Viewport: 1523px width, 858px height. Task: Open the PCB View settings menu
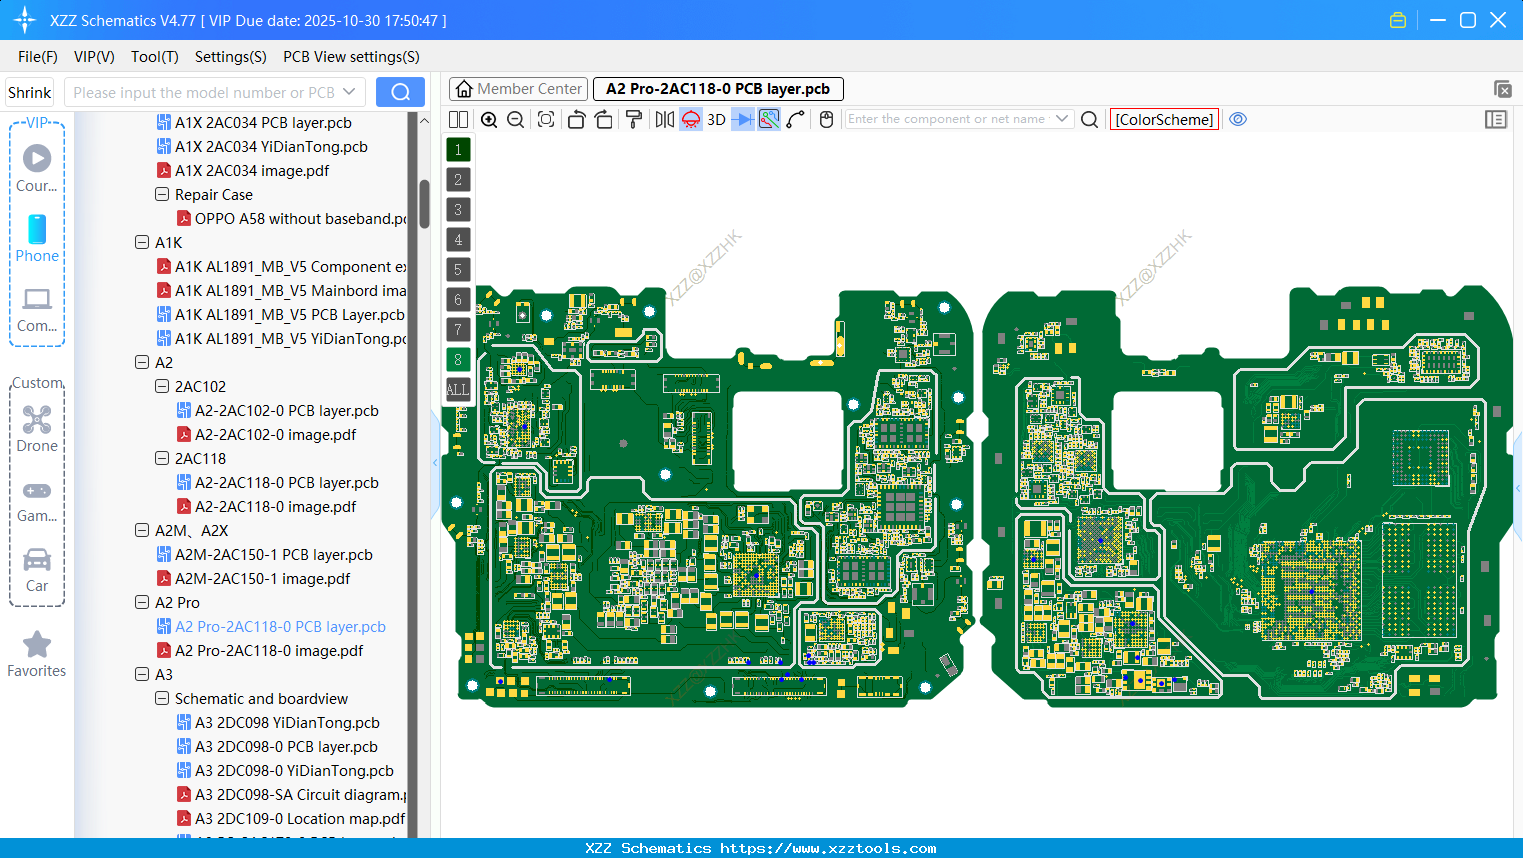(x=351, y=57)
